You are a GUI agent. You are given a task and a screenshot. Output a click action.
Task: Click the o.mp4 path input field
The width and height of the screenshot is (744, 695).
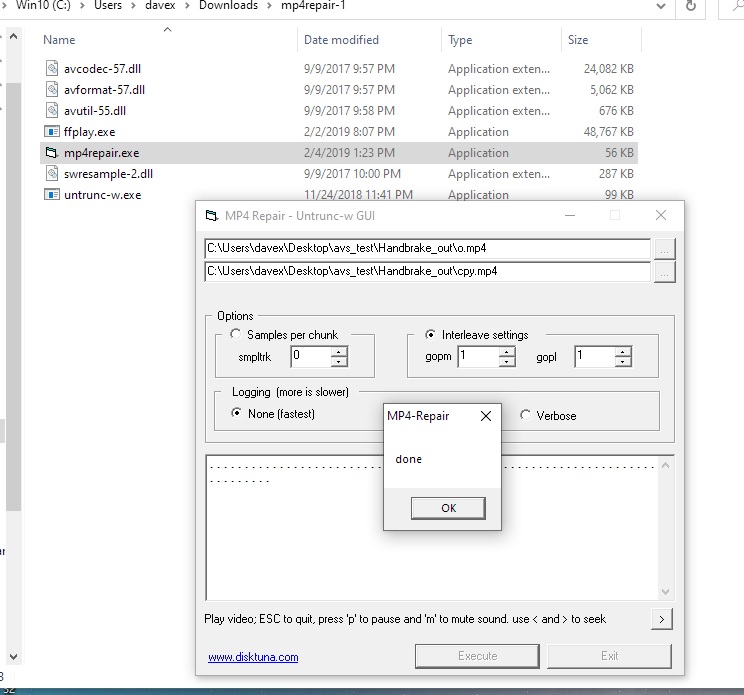(x=428, y=249)
